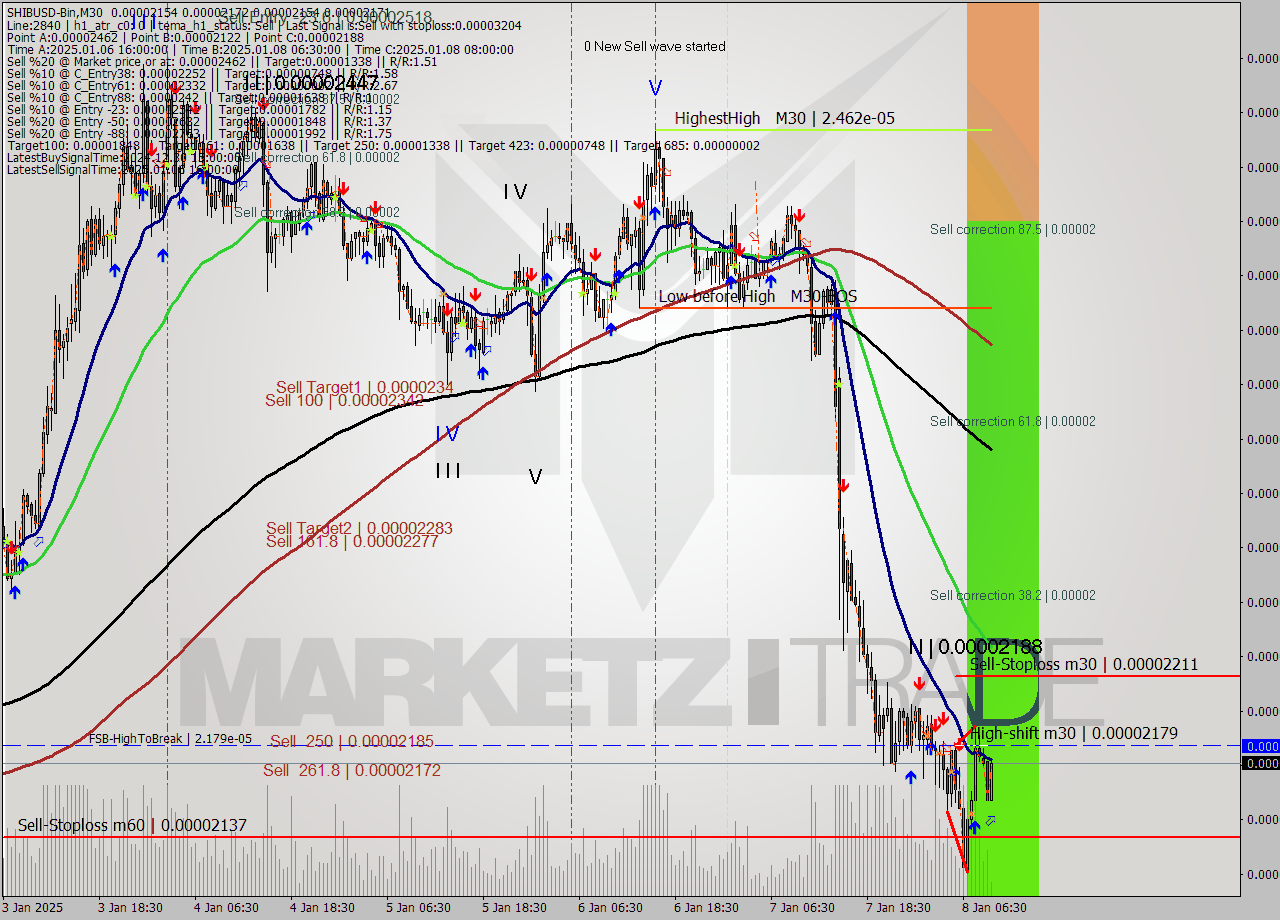This screenshot has width=1280, height=920.
Task: Click the 7 Jan 06:30 time axis label
Action: [x=802, y=907]
